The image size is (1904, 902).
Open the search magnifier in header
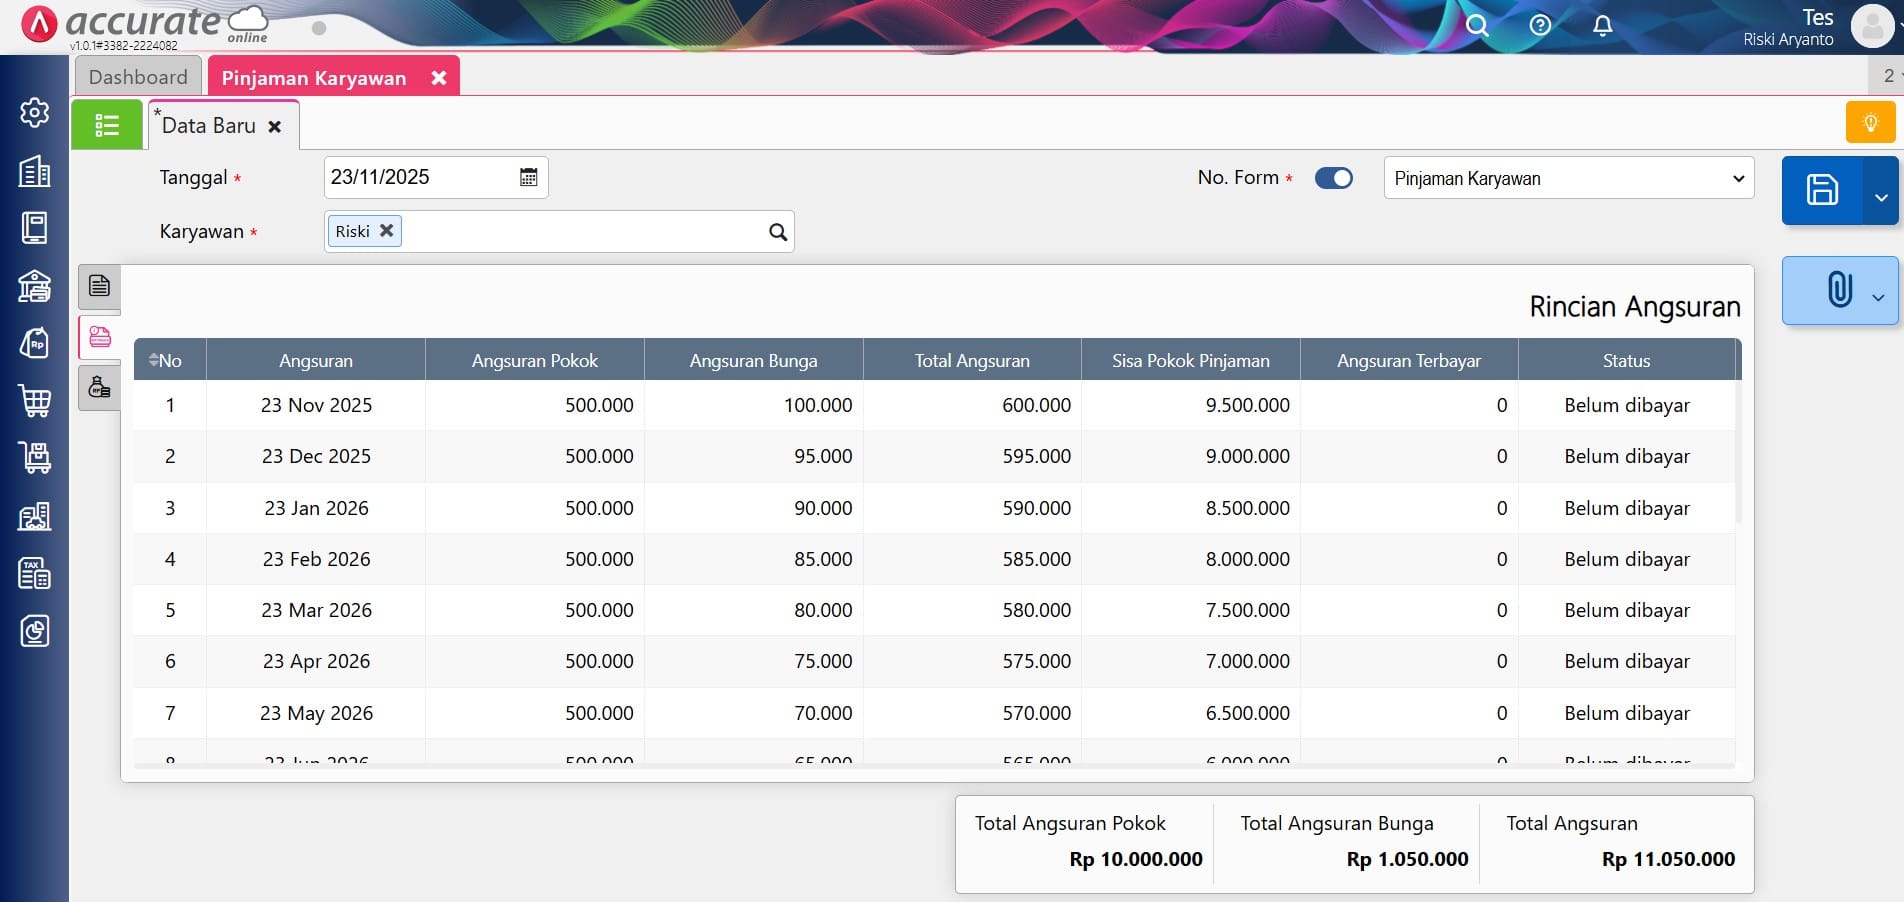coord(1476,26)
